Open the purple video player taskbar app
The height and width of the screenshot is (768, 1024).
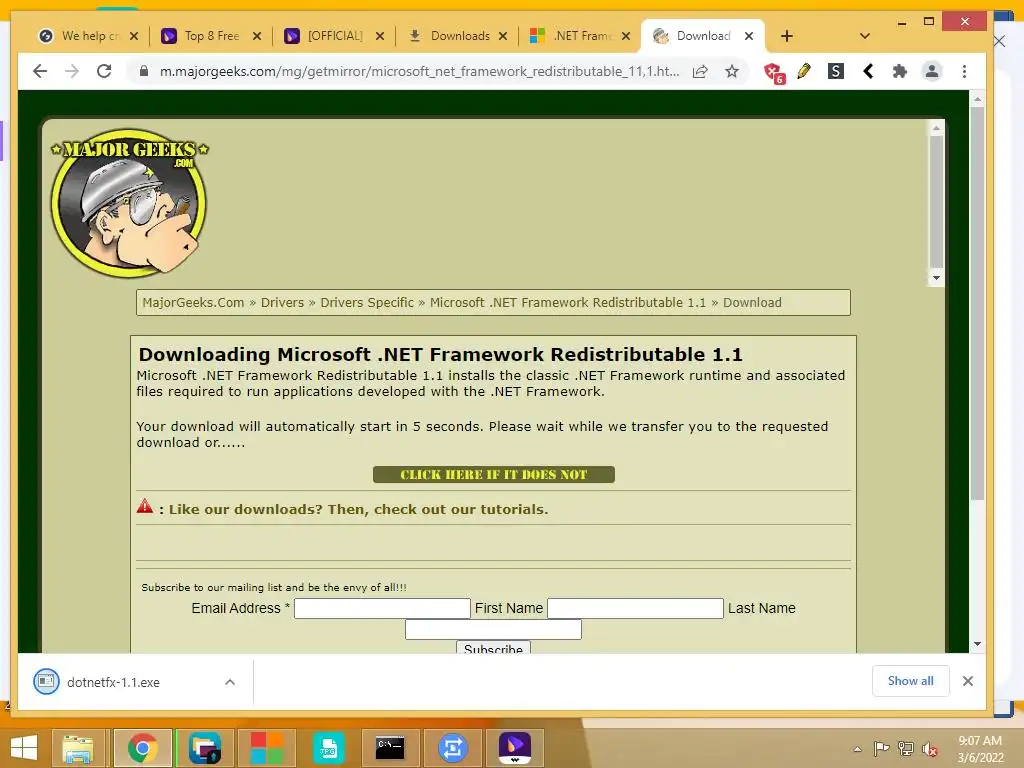coord(515,748)
